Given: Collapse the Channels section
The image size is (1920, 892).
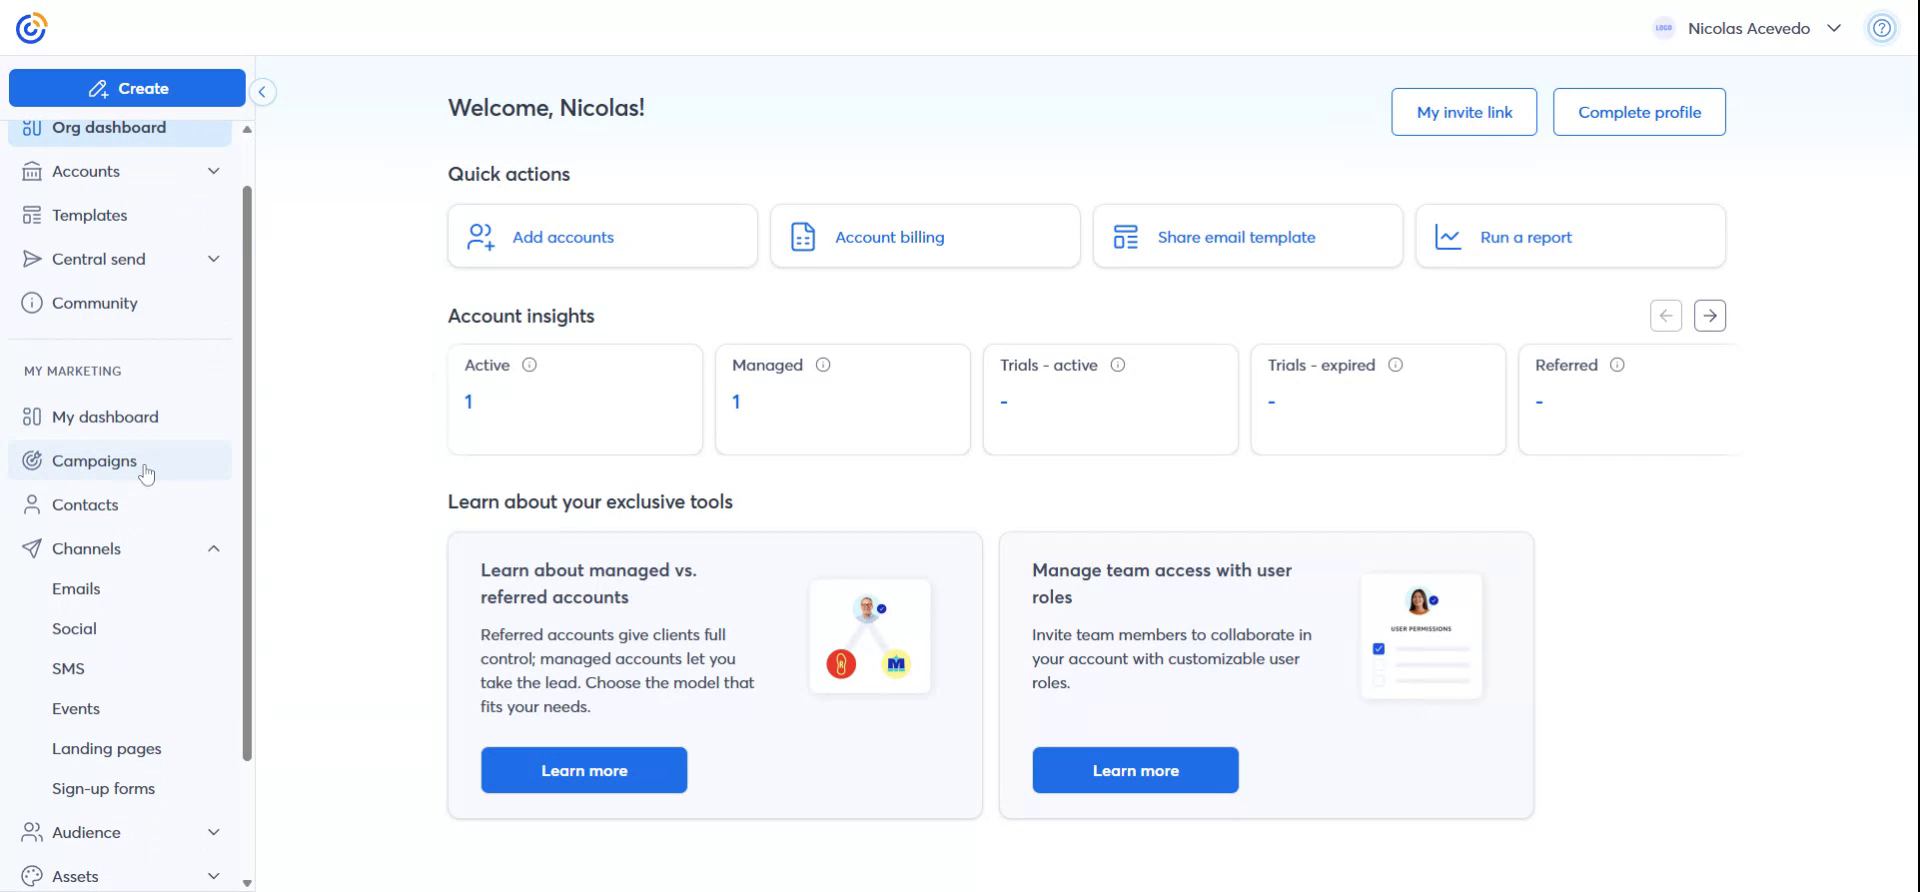Looking at the screenshot, I should coord(213,549).
